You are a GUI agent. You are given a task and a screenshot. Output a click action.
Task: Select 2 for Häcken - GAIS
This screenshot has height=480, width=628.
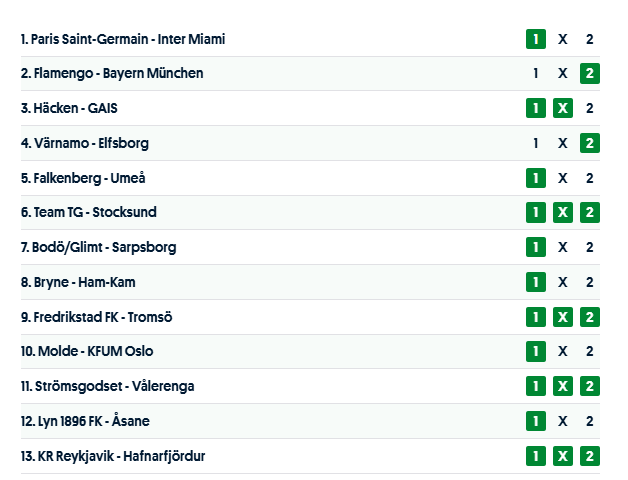tap(590, 108)
